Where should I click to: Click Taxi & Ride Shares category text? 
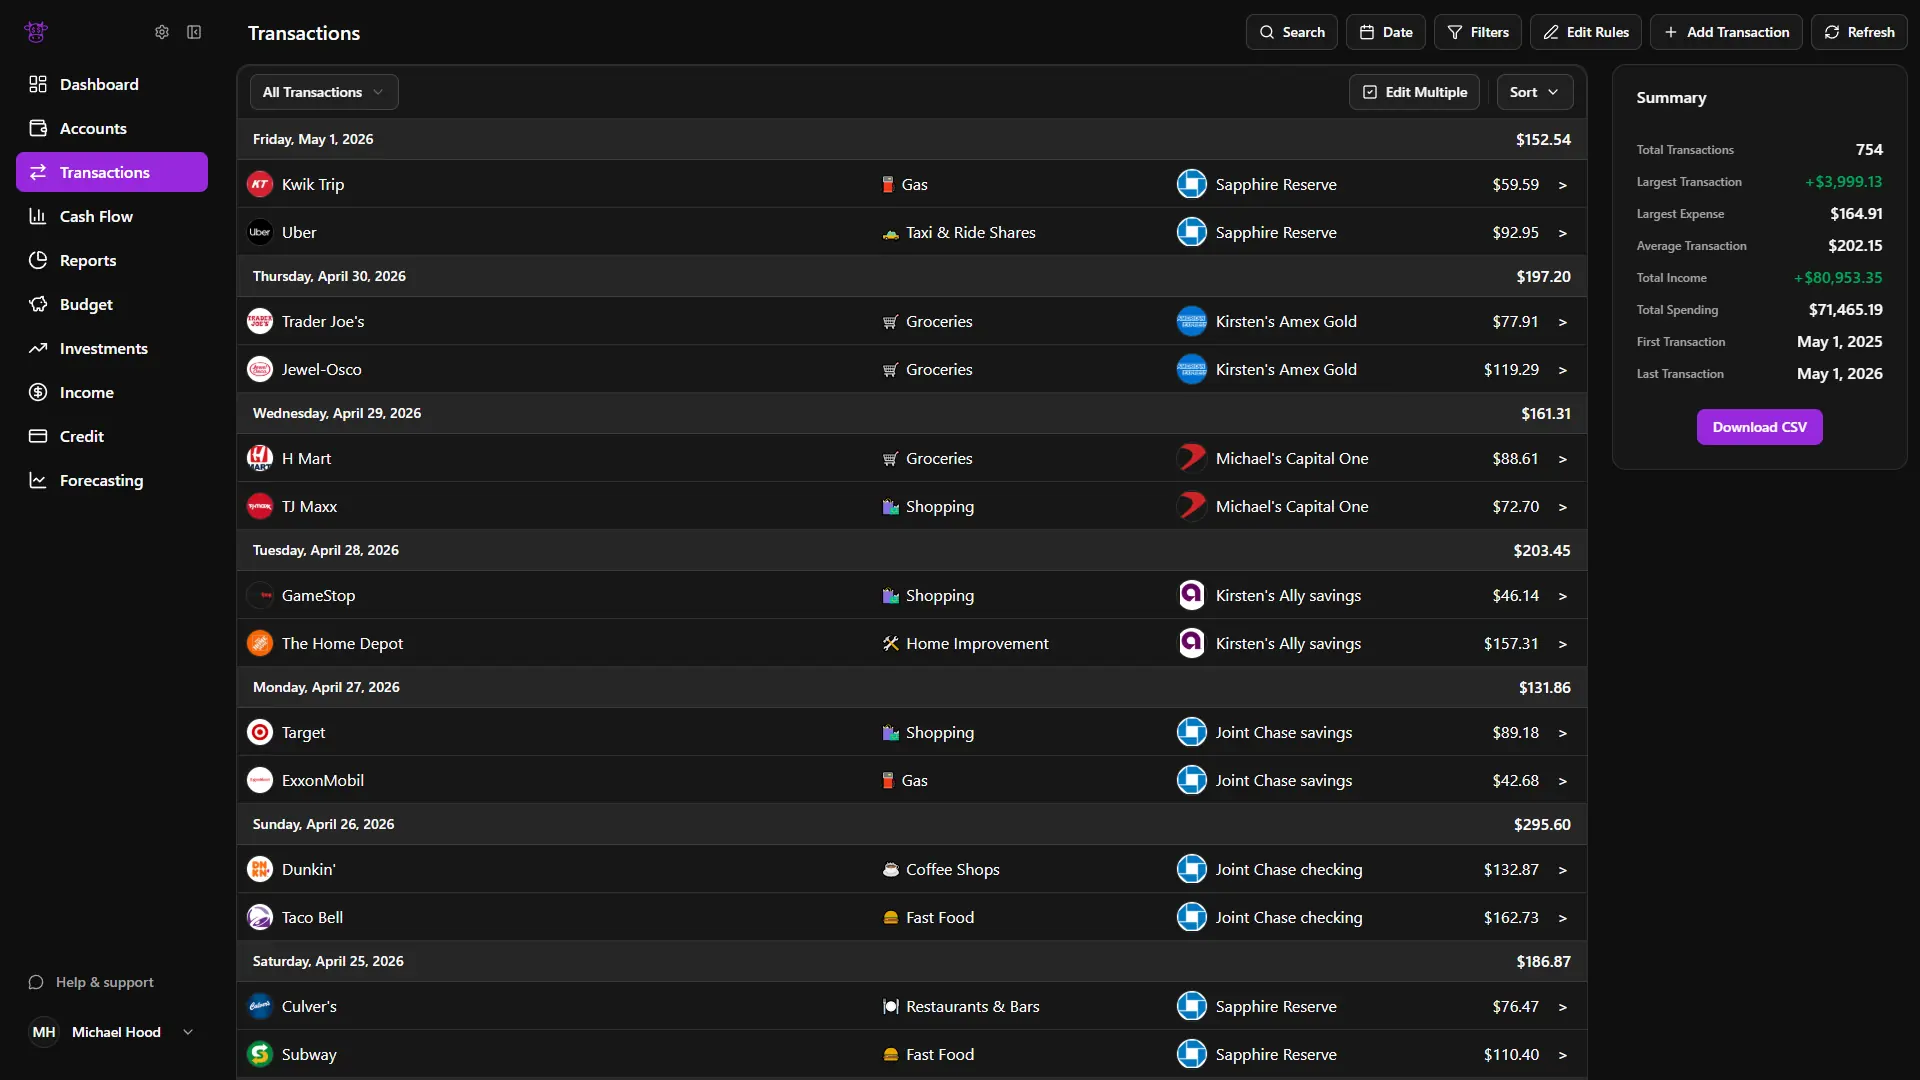pos(970,232)
